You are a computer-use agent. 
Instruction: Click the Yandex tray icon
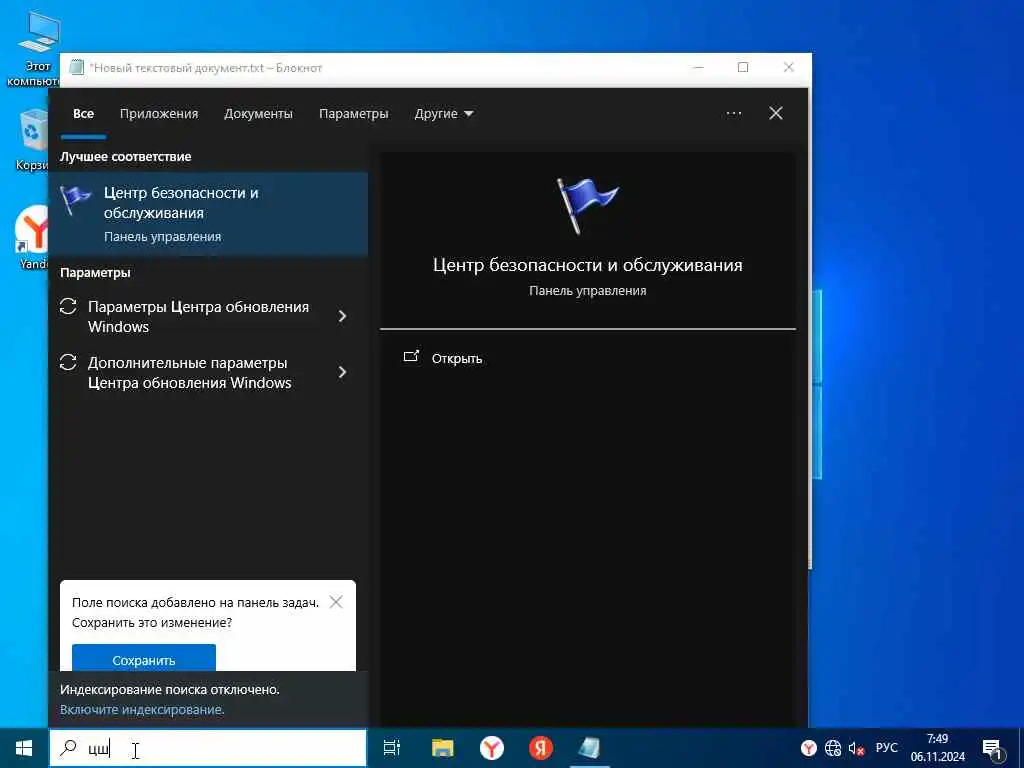(808, 748)
